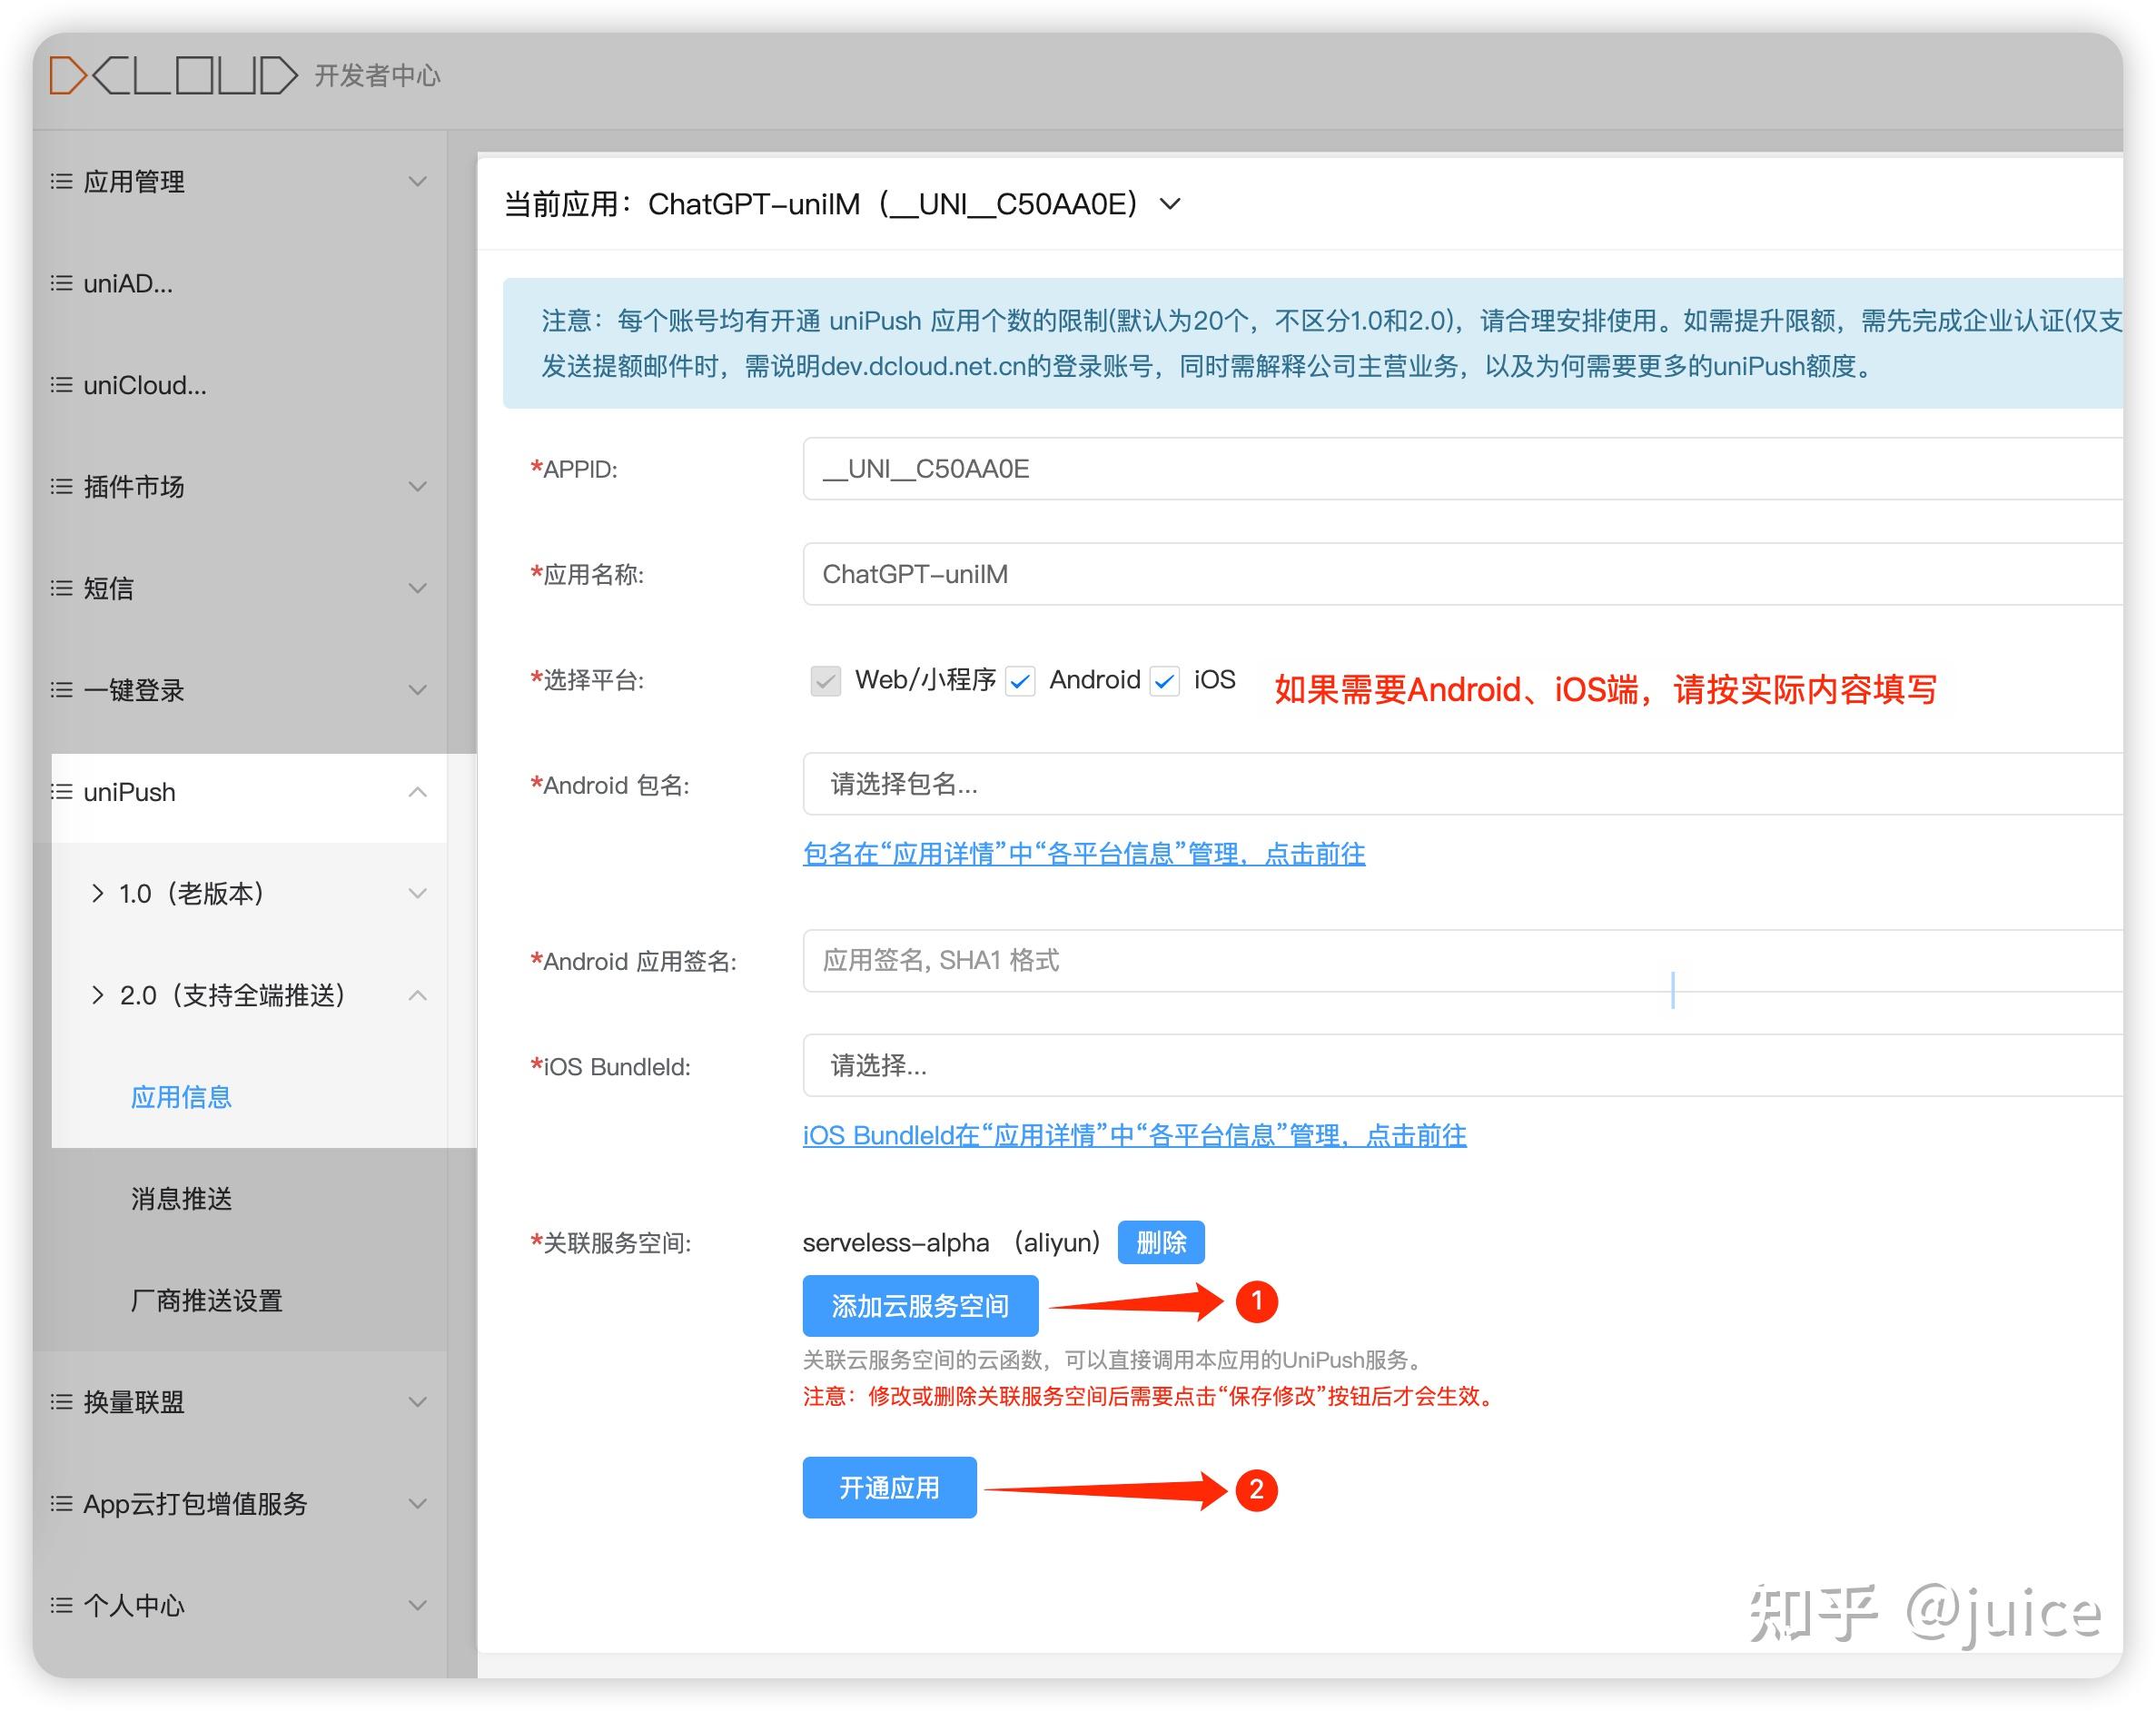Click the 开通应用 button
The width and height of the screenshot is (2156, 1711).
[x=889, y=1488]
